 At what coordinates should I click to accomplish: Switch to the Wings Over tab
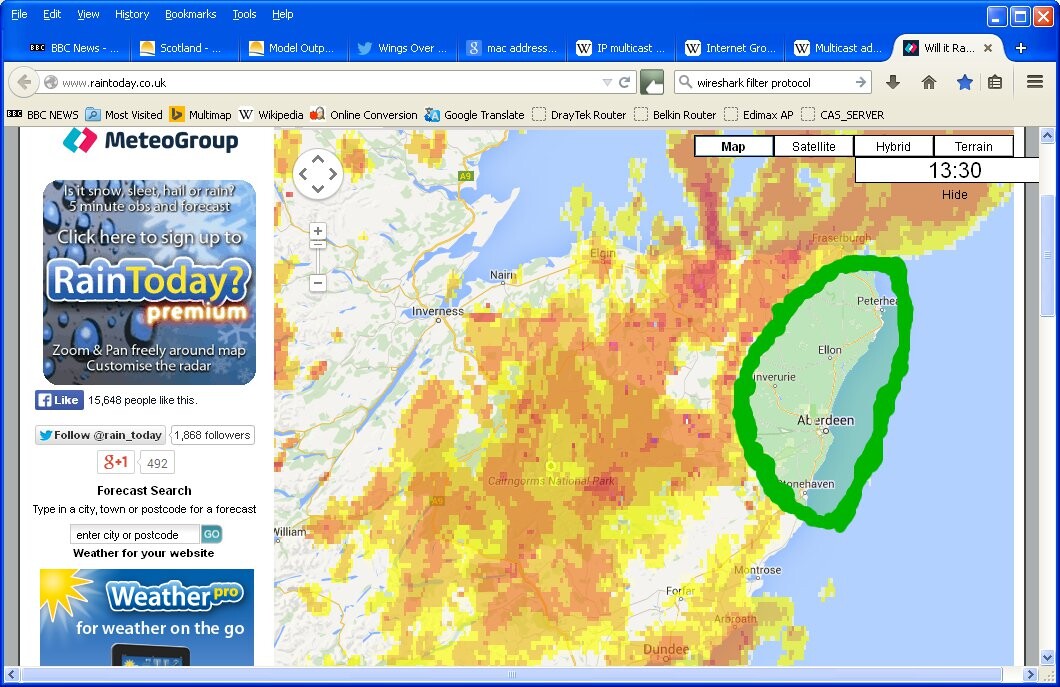(402, 48)
